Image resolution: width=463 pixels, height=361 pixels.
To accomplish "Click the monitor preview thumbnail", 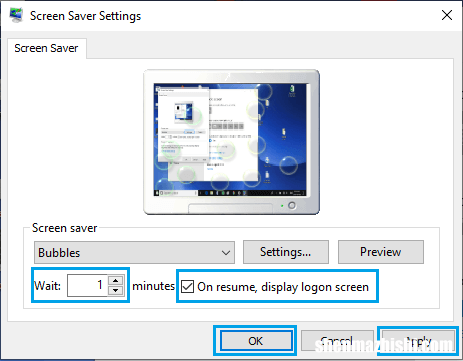I will tap(232, 142).
